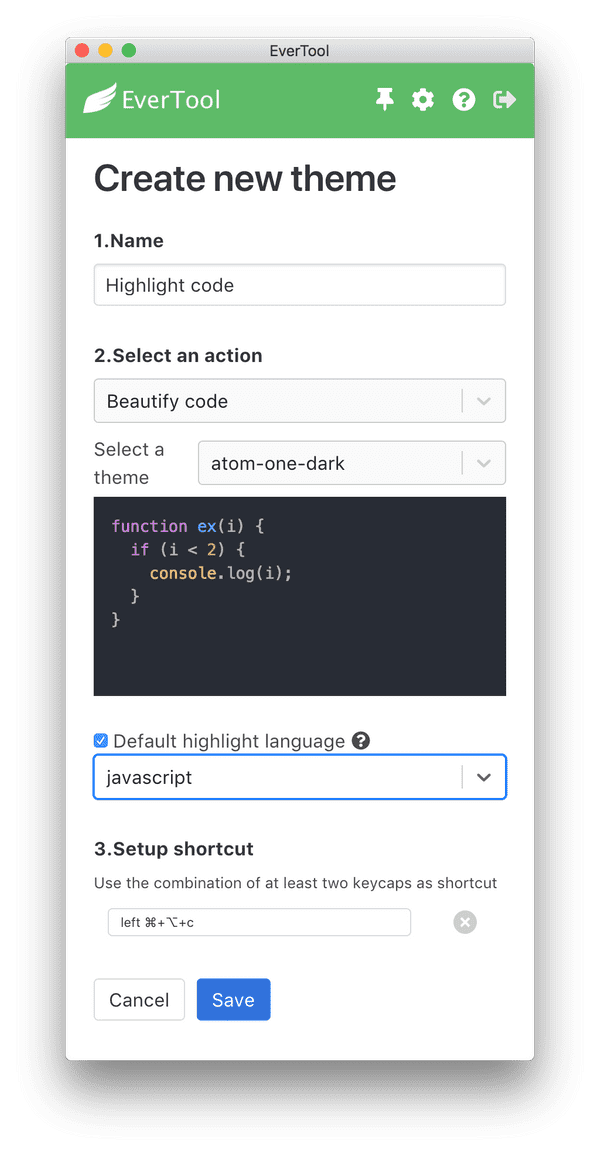Click the Default highlight language label
This screenshot has height=1154, width=600.
[229, 741]
